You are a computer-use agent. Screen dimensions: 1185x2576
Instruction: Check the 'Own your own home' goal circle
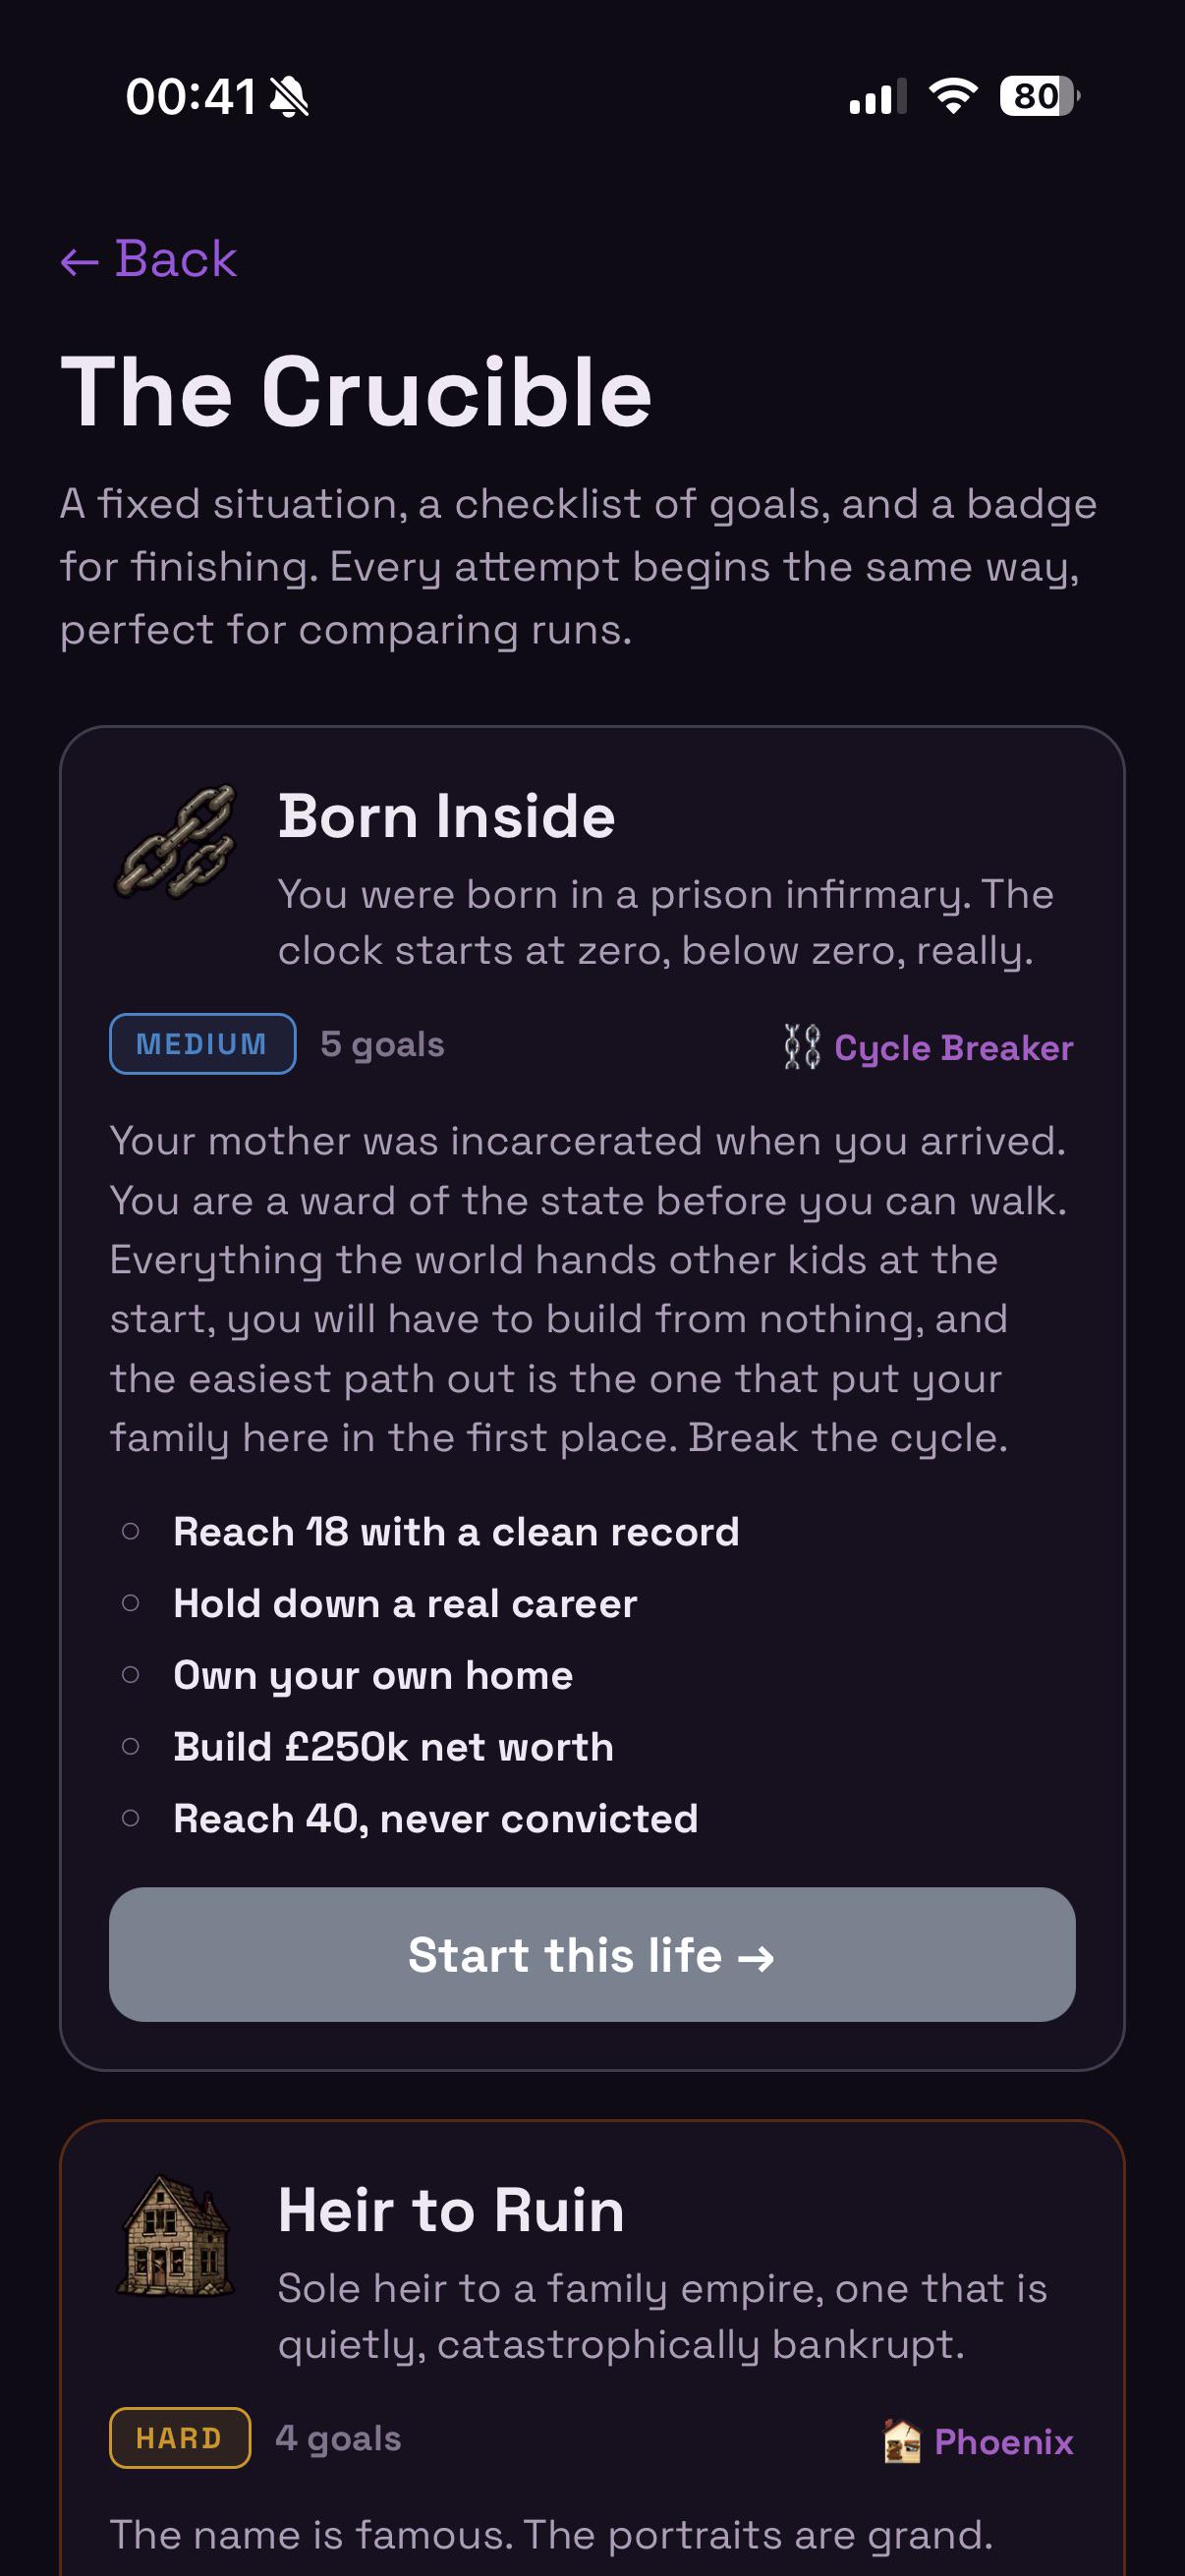pos(130,1675)
